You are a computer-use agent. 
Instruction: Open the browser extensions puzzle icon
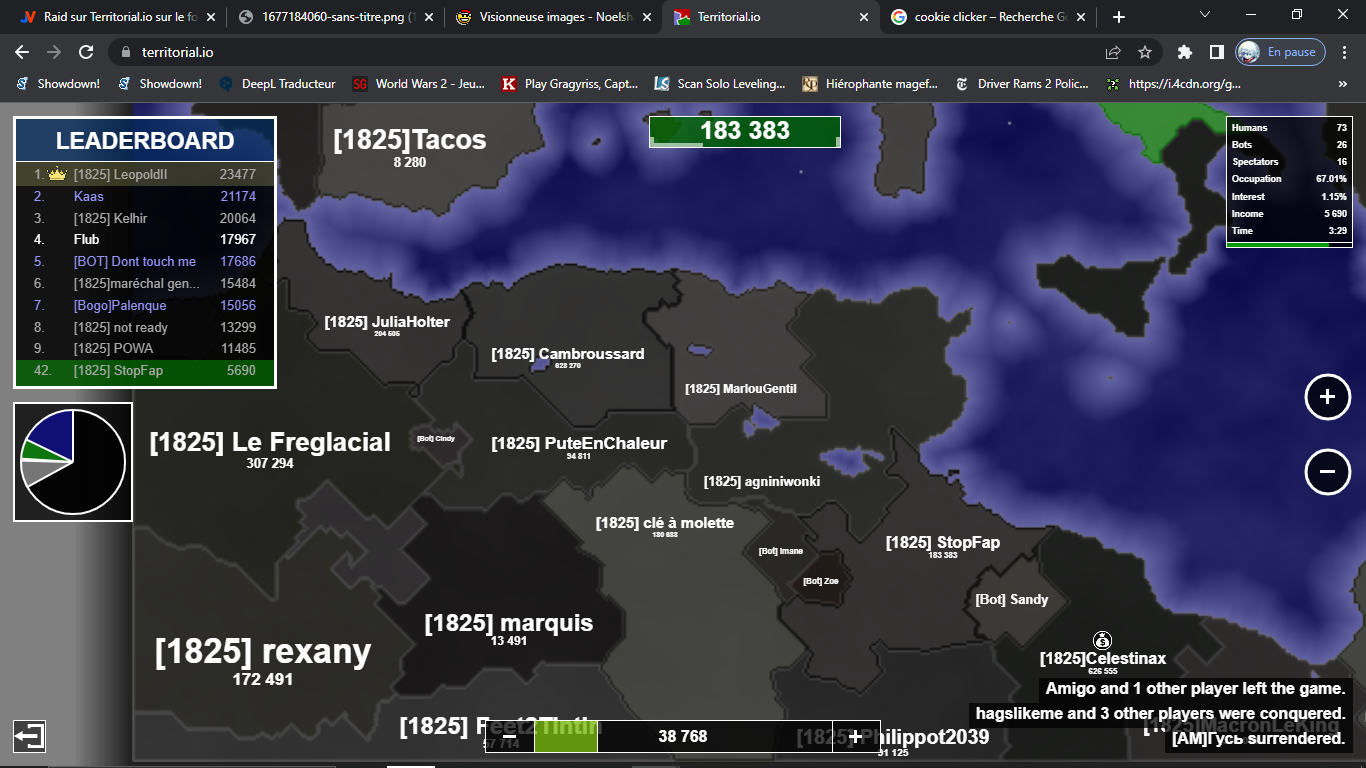coord(1185,52)
